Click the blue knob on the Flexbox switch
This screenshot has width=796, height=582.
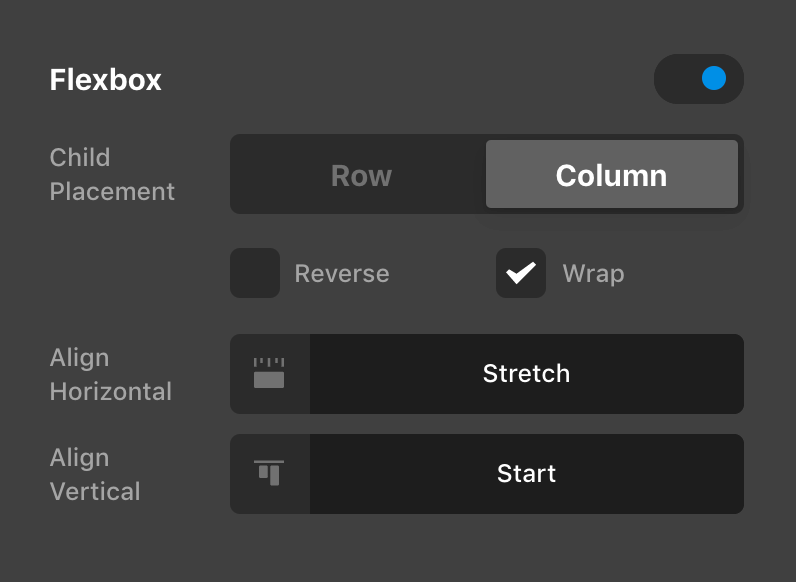[714, 79]
